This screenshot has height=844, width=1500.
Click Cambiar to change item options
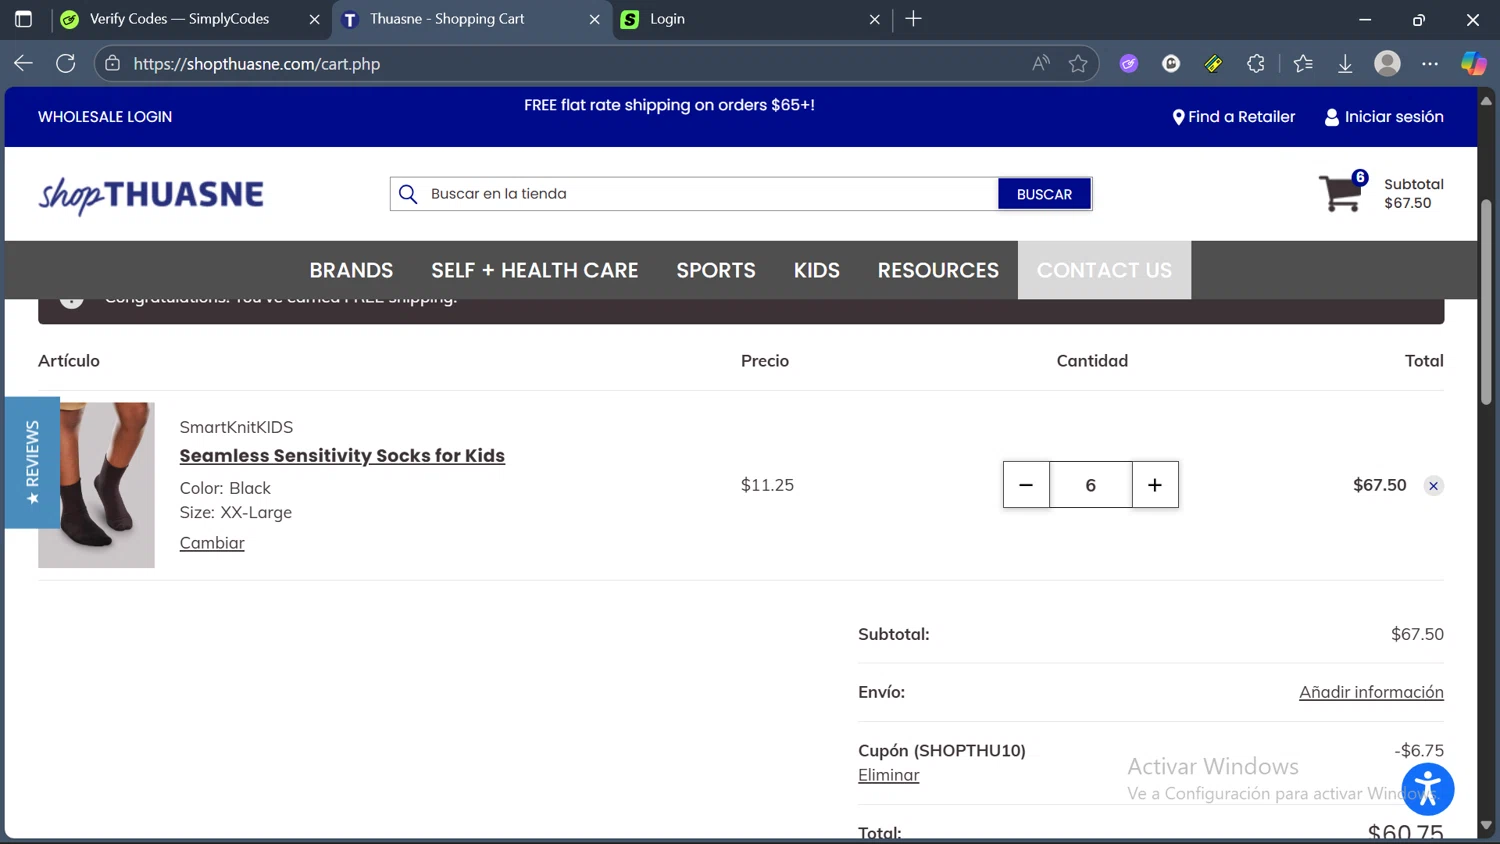tap(212, 543)
